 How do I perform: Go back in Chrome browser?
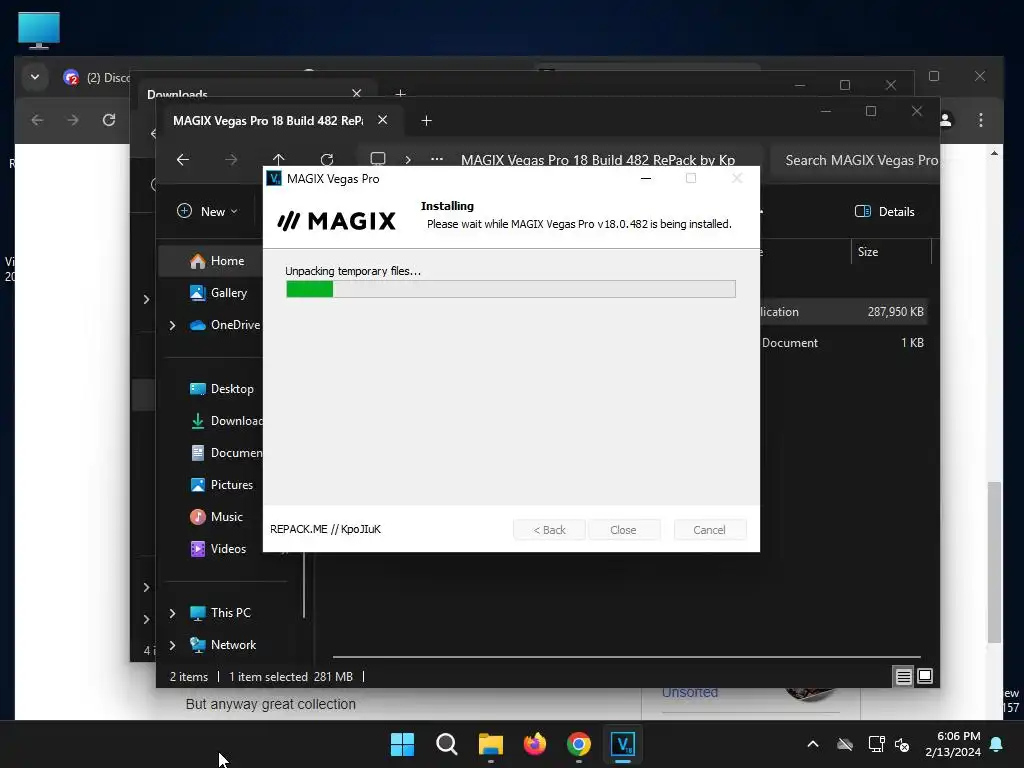coord(37,120)
